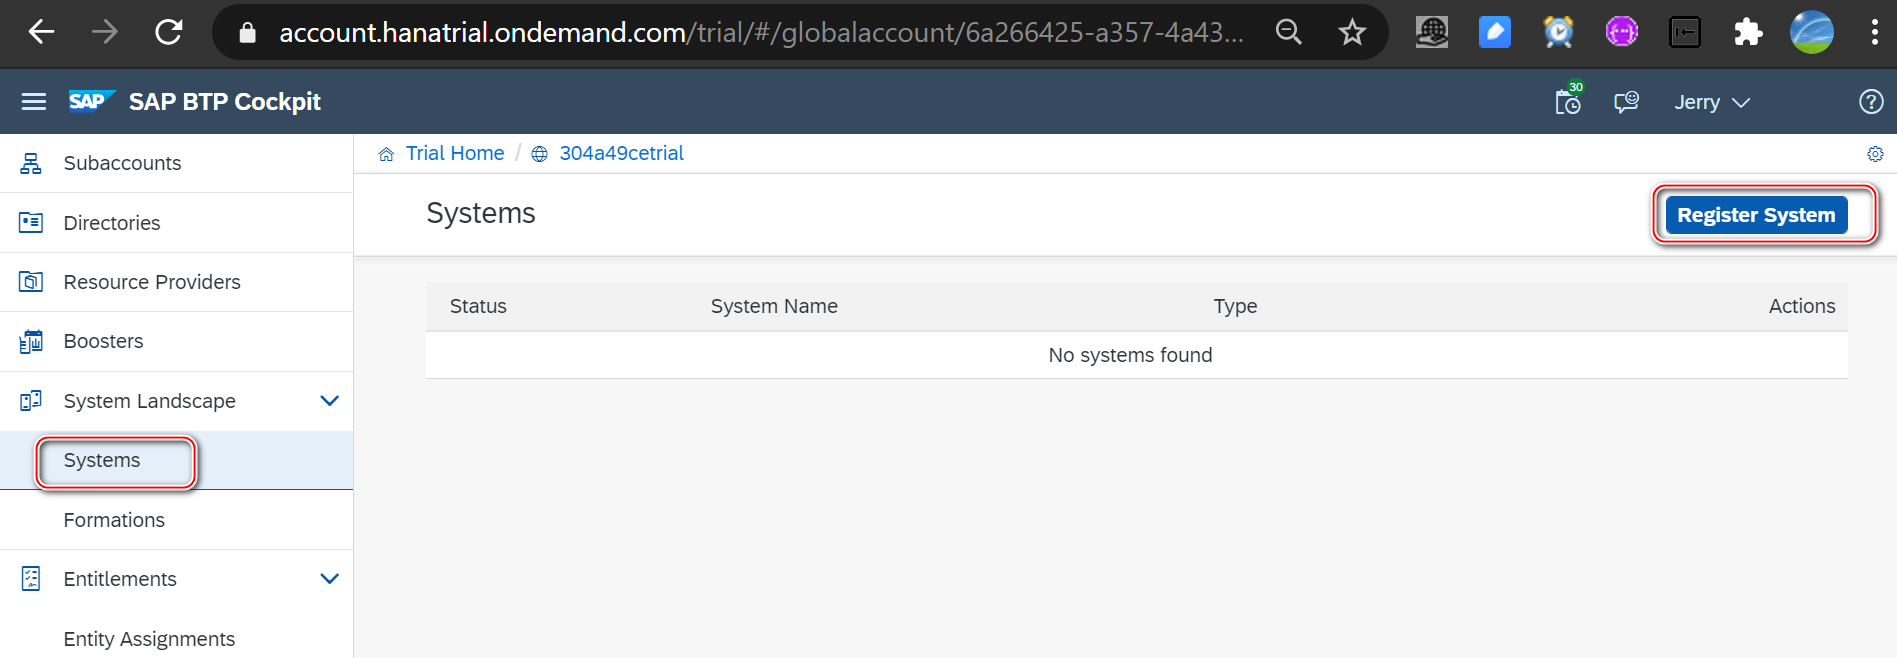Click the Entitlements checklist icon

(x=31, y=578)
